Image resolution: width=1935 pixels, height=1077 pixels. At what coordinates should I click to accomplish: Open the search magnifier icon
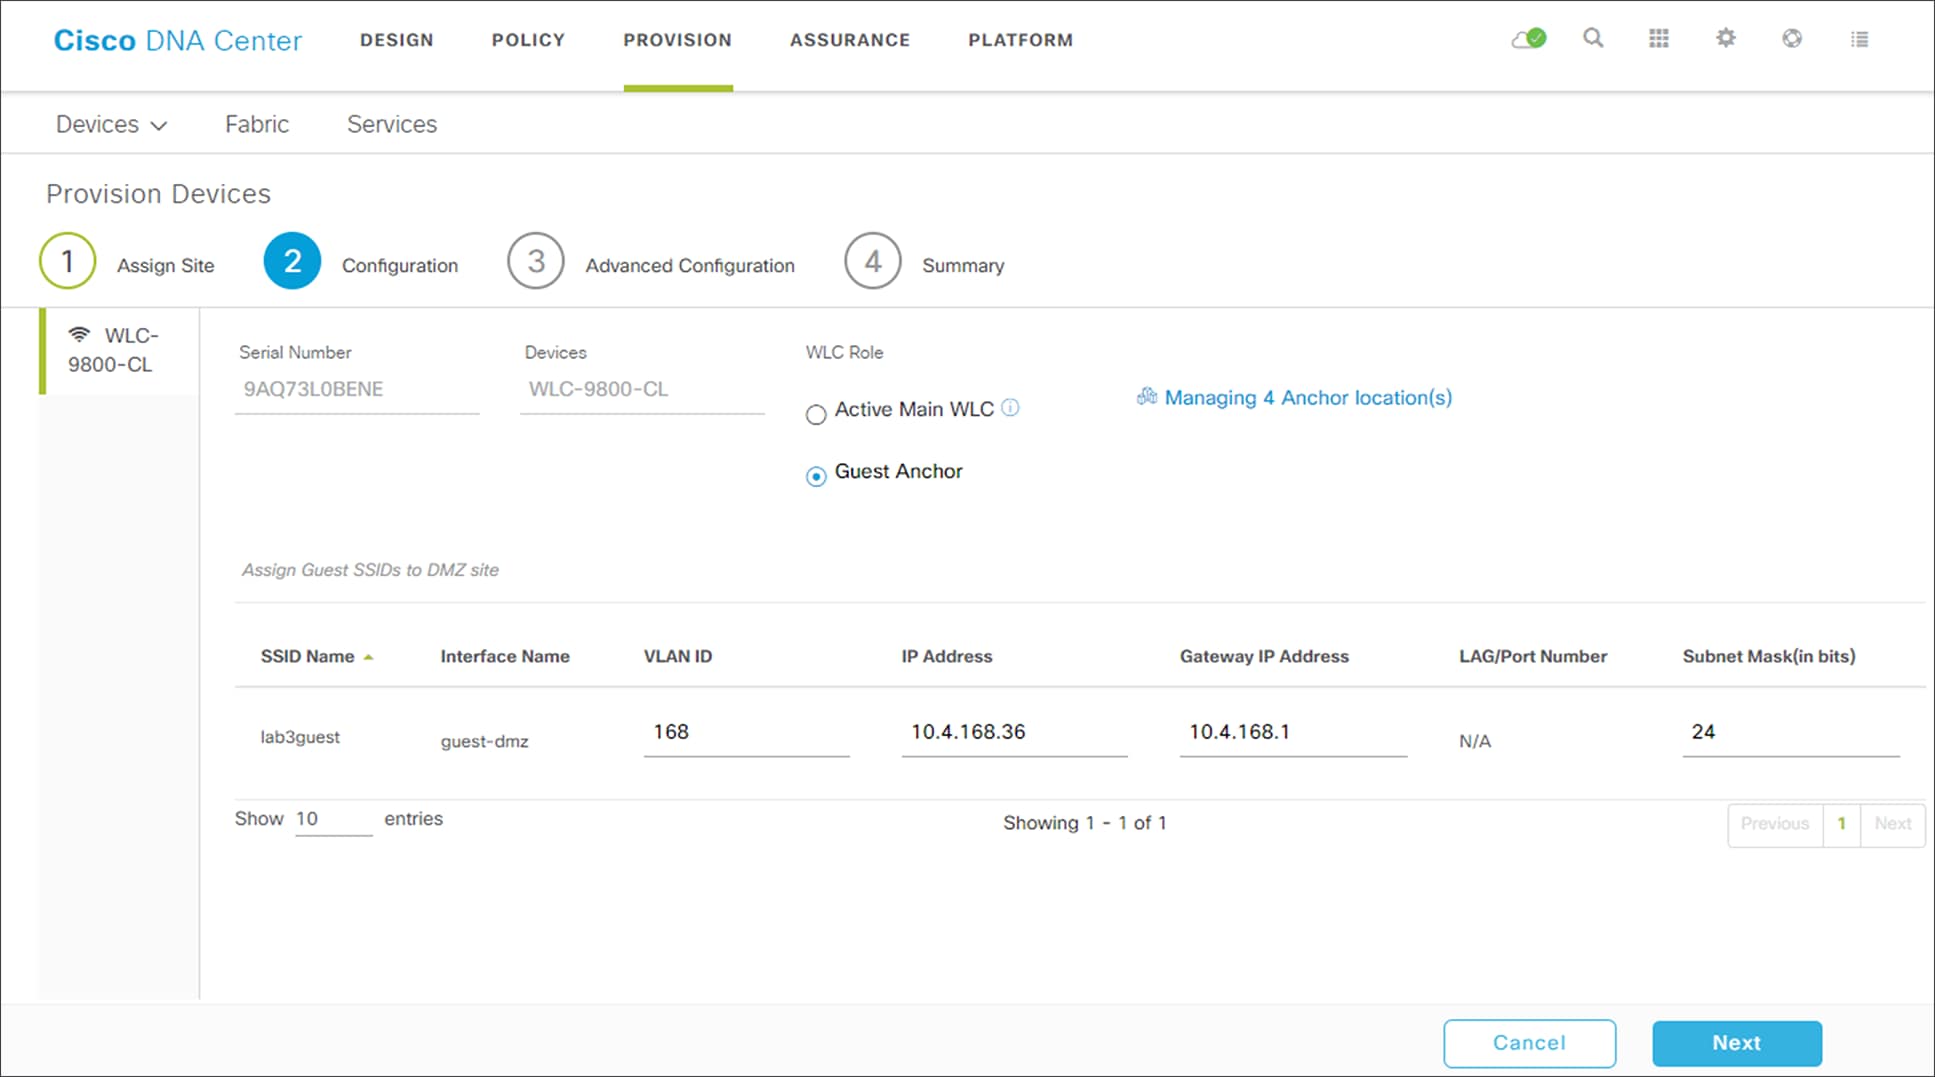coord(1593,38)
